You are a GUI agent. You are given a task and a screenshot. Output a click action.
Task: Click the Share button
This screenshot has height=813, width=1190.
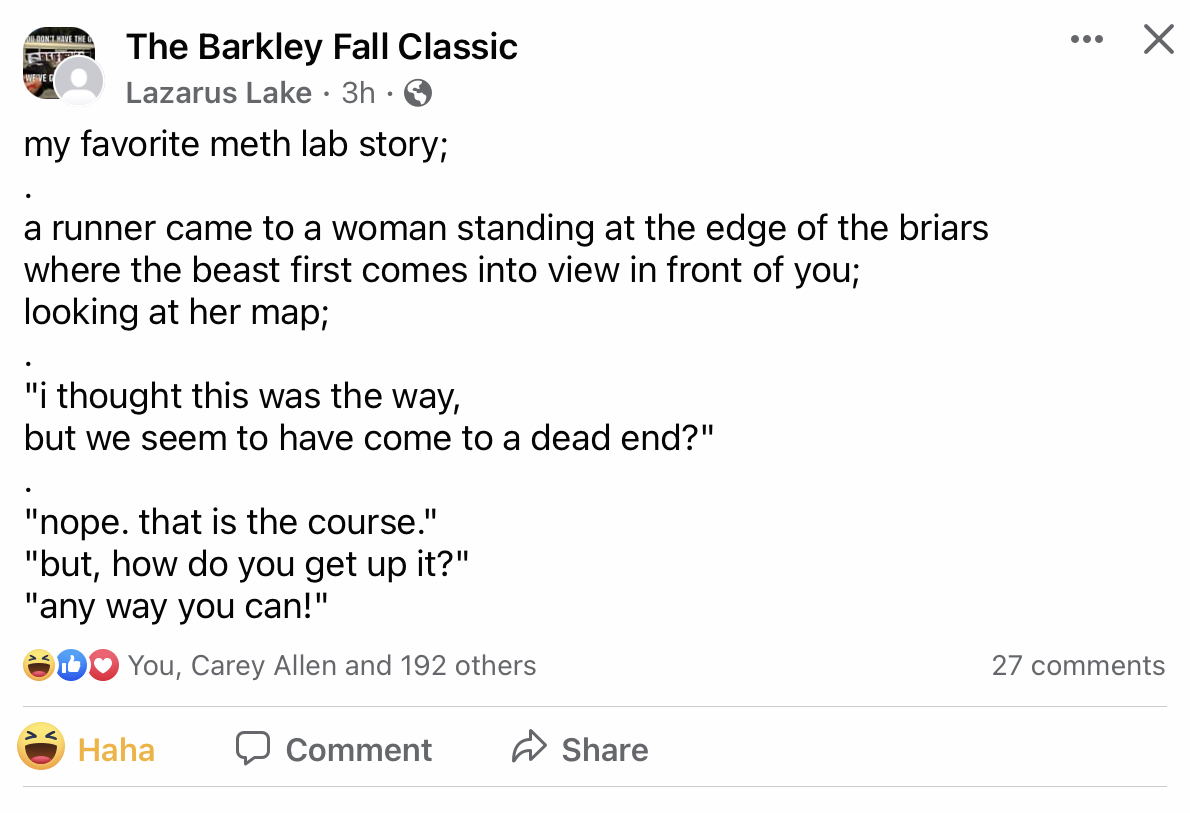point(604,750)
